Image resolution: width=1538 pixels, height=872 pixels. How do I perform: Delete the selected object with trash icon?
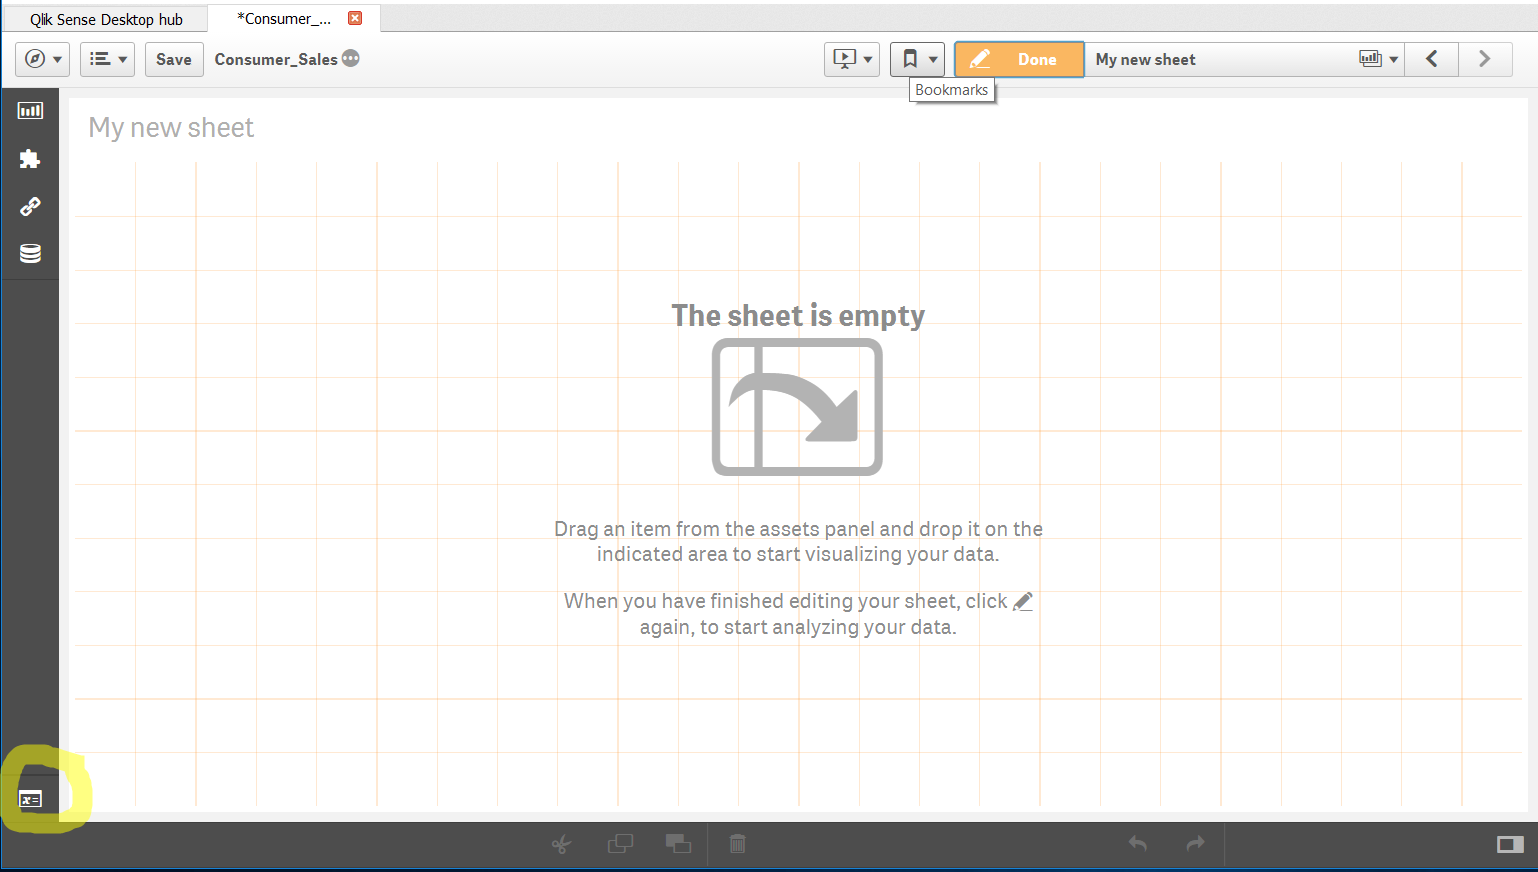coord(737,844)
